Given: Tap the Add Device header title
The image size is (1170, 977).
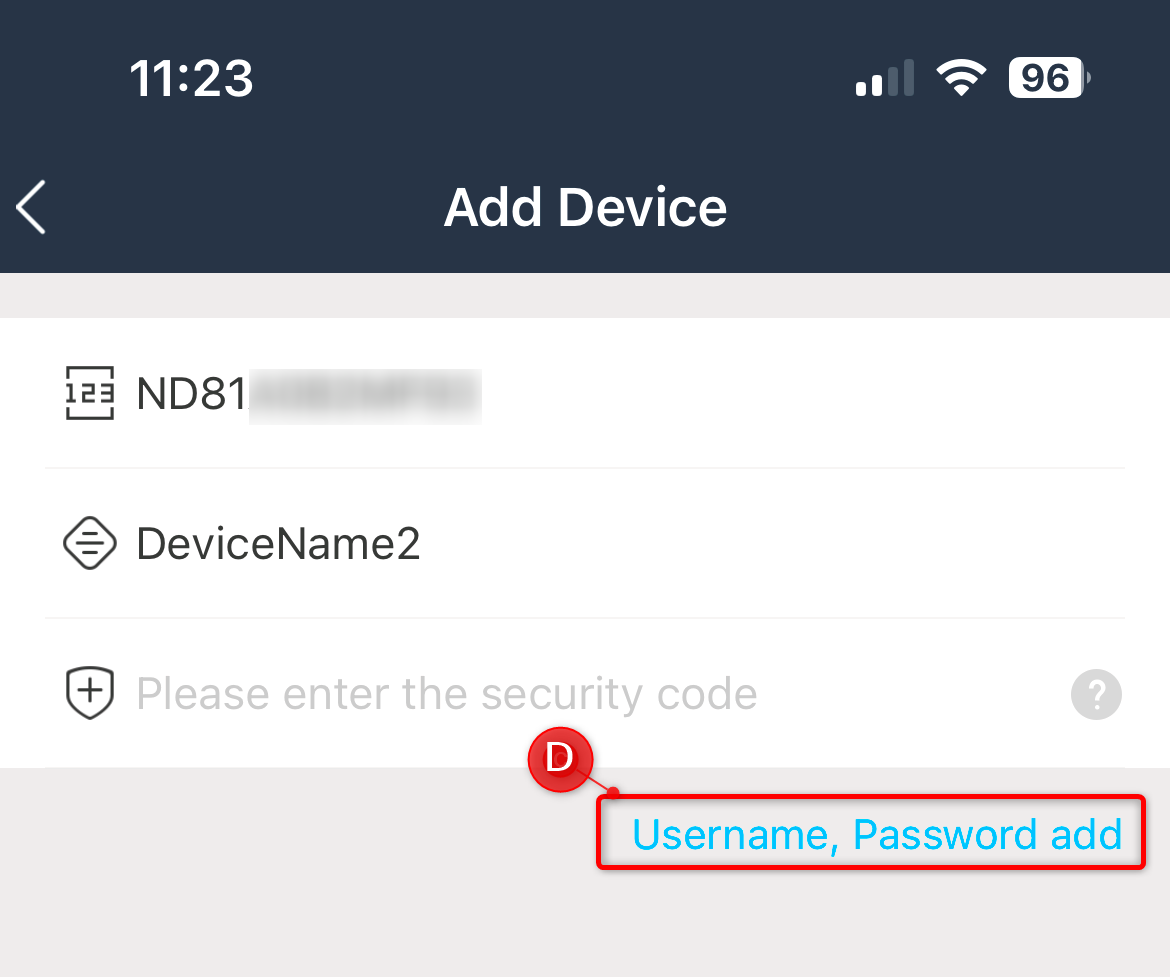Looking at the screenshot, I should (x=585, y=207).
